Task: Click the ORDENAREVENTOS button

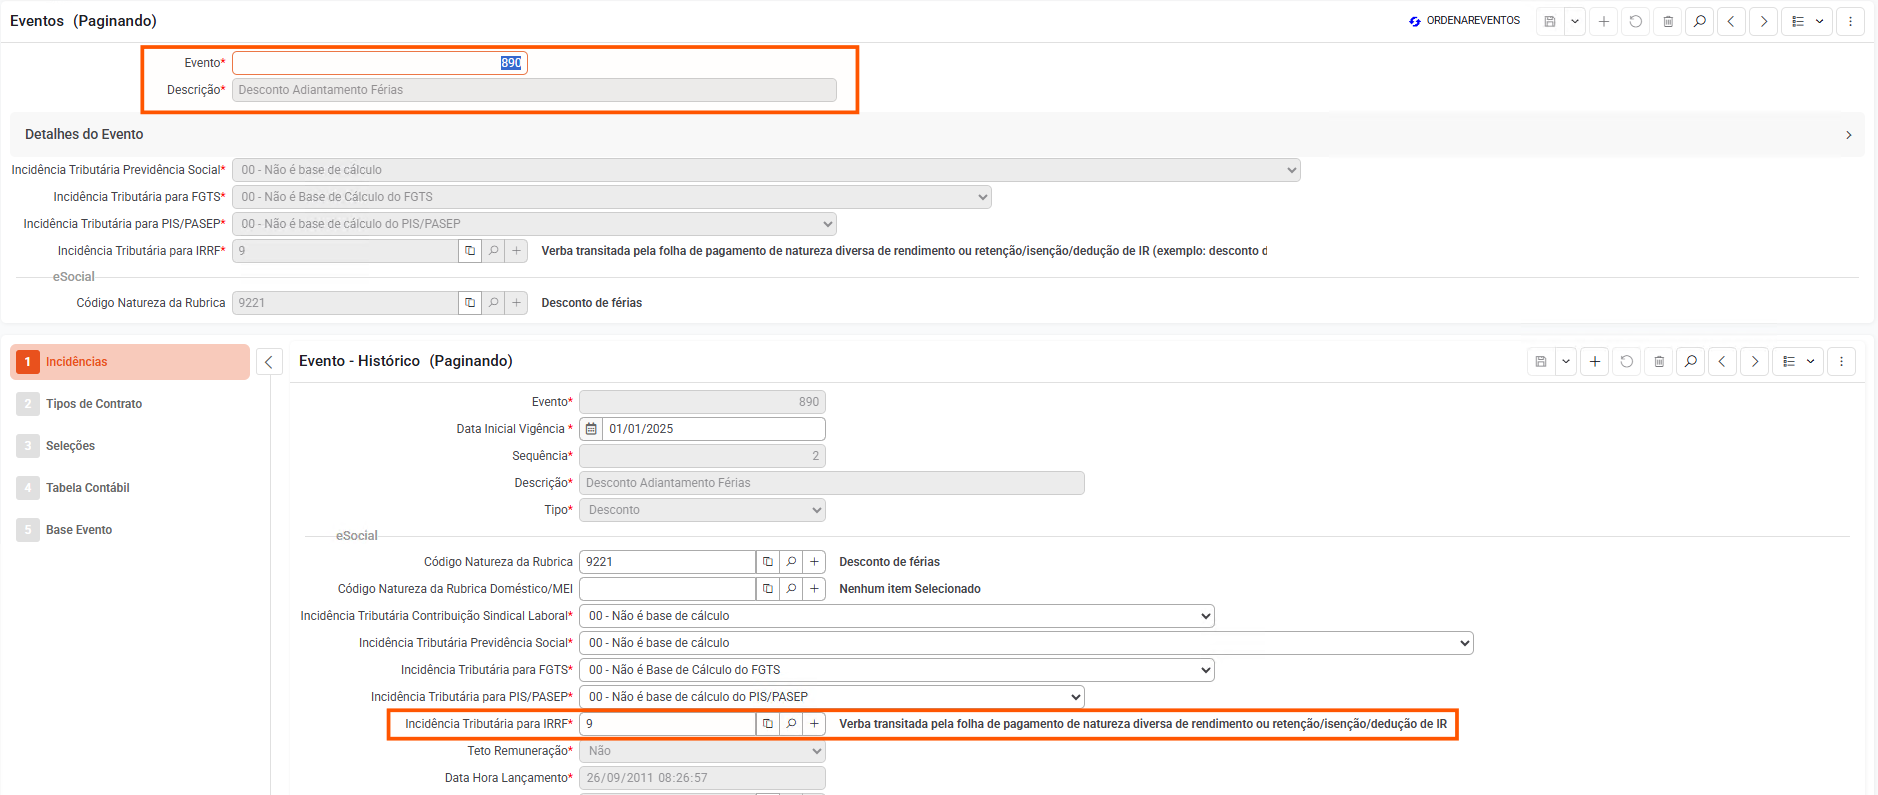Action: point(1464,21)
